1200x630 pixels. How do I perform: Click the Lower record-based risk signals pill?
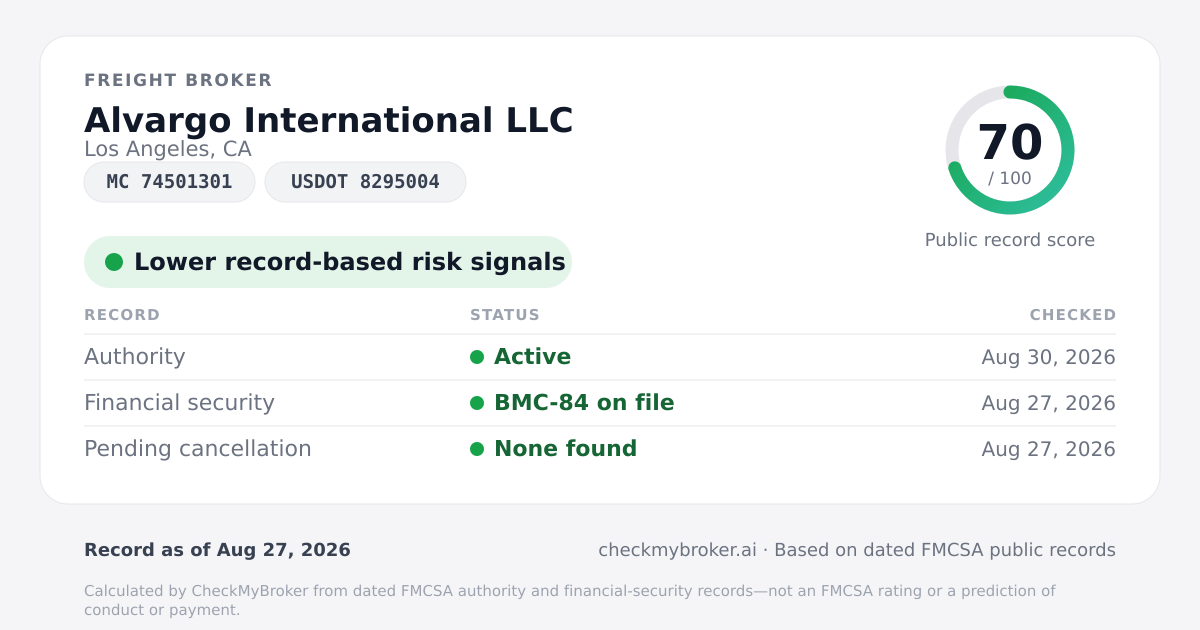pyautogui.click(x=328, y=262)
